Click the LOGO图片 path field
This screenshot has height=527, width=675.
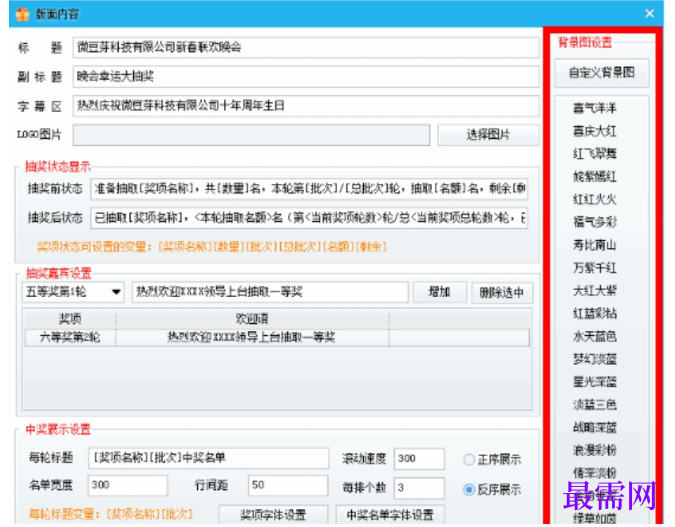pyautogui.click(x=251, y=135)
